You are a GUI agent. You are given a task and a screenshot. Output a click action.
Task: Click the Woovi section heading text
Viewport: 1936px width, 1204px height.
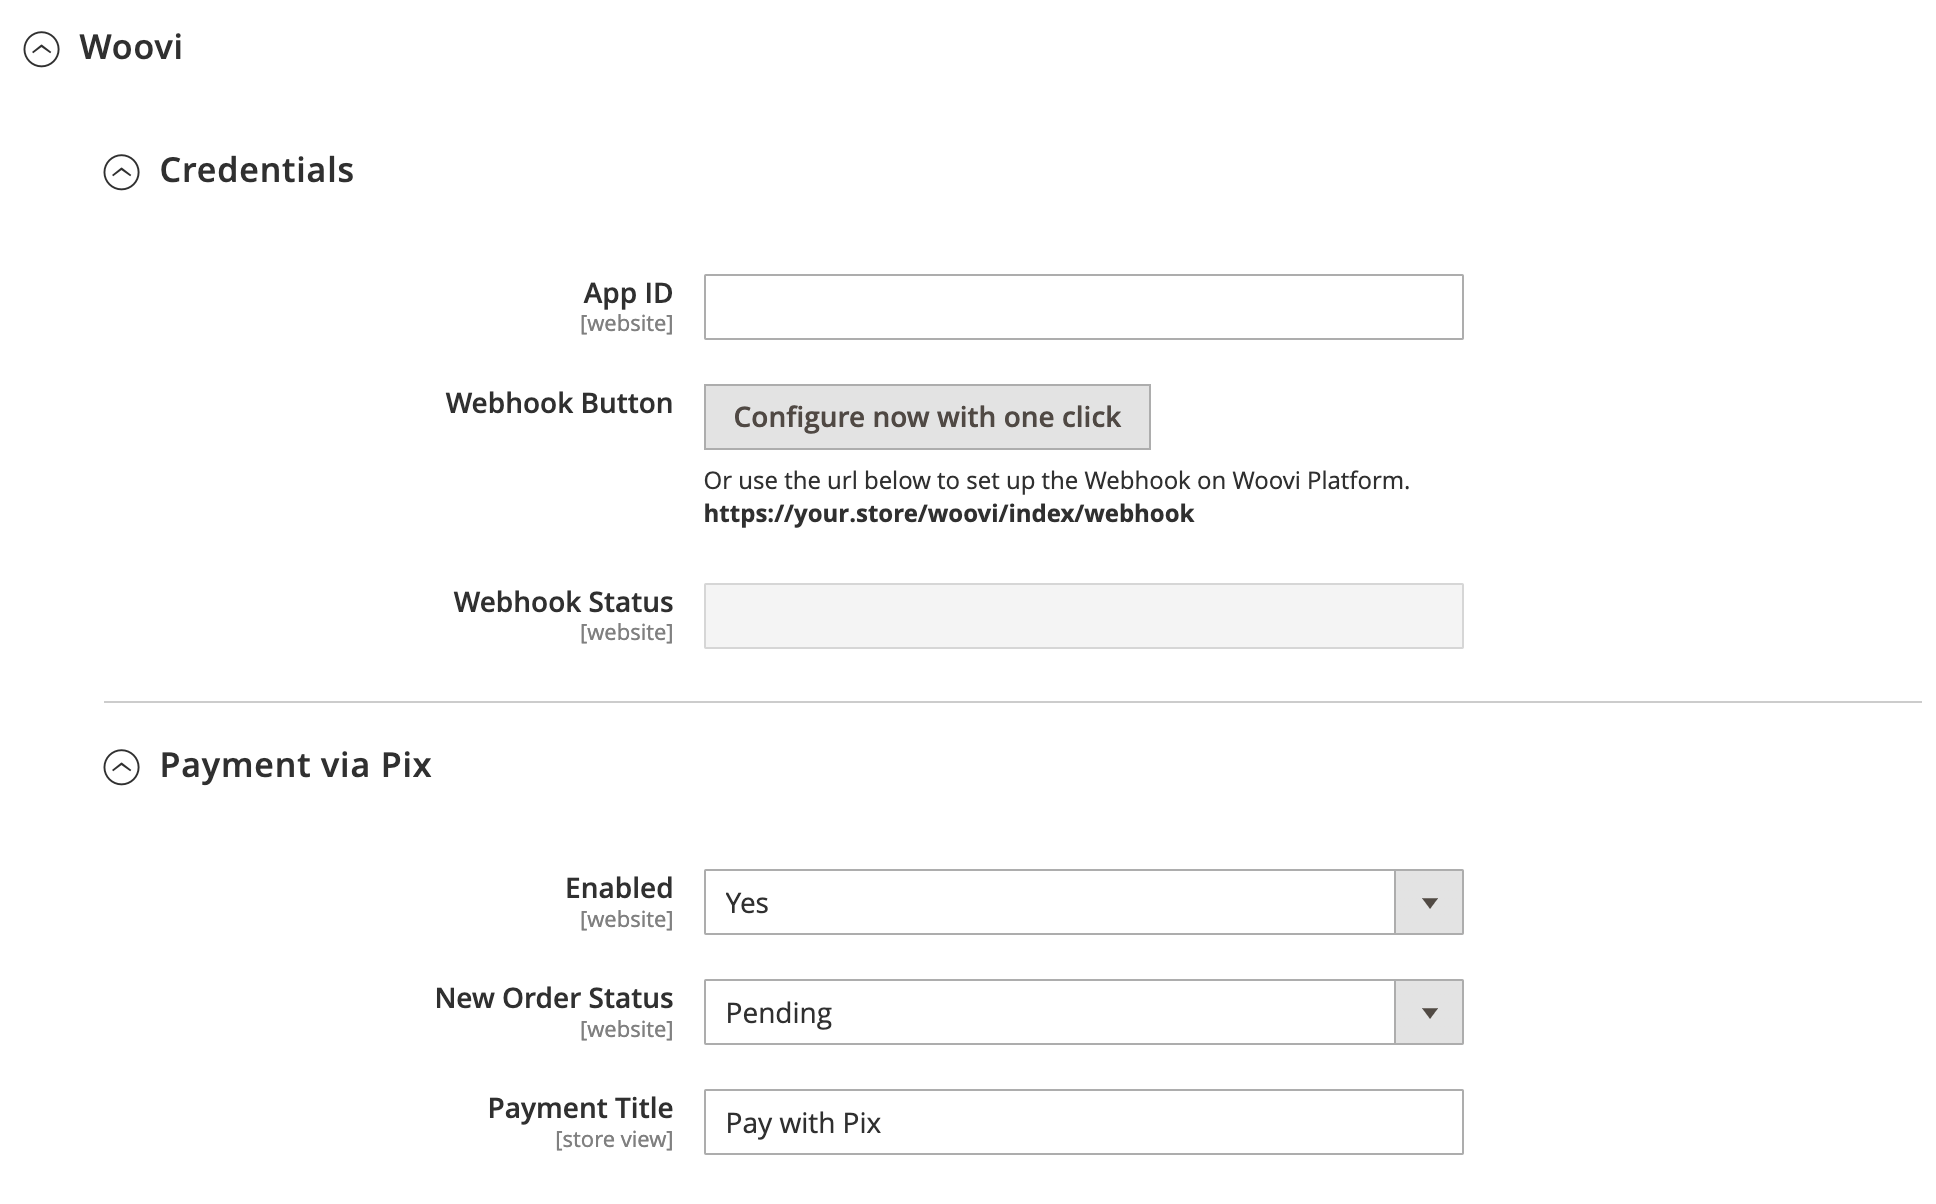coord(131,47)
